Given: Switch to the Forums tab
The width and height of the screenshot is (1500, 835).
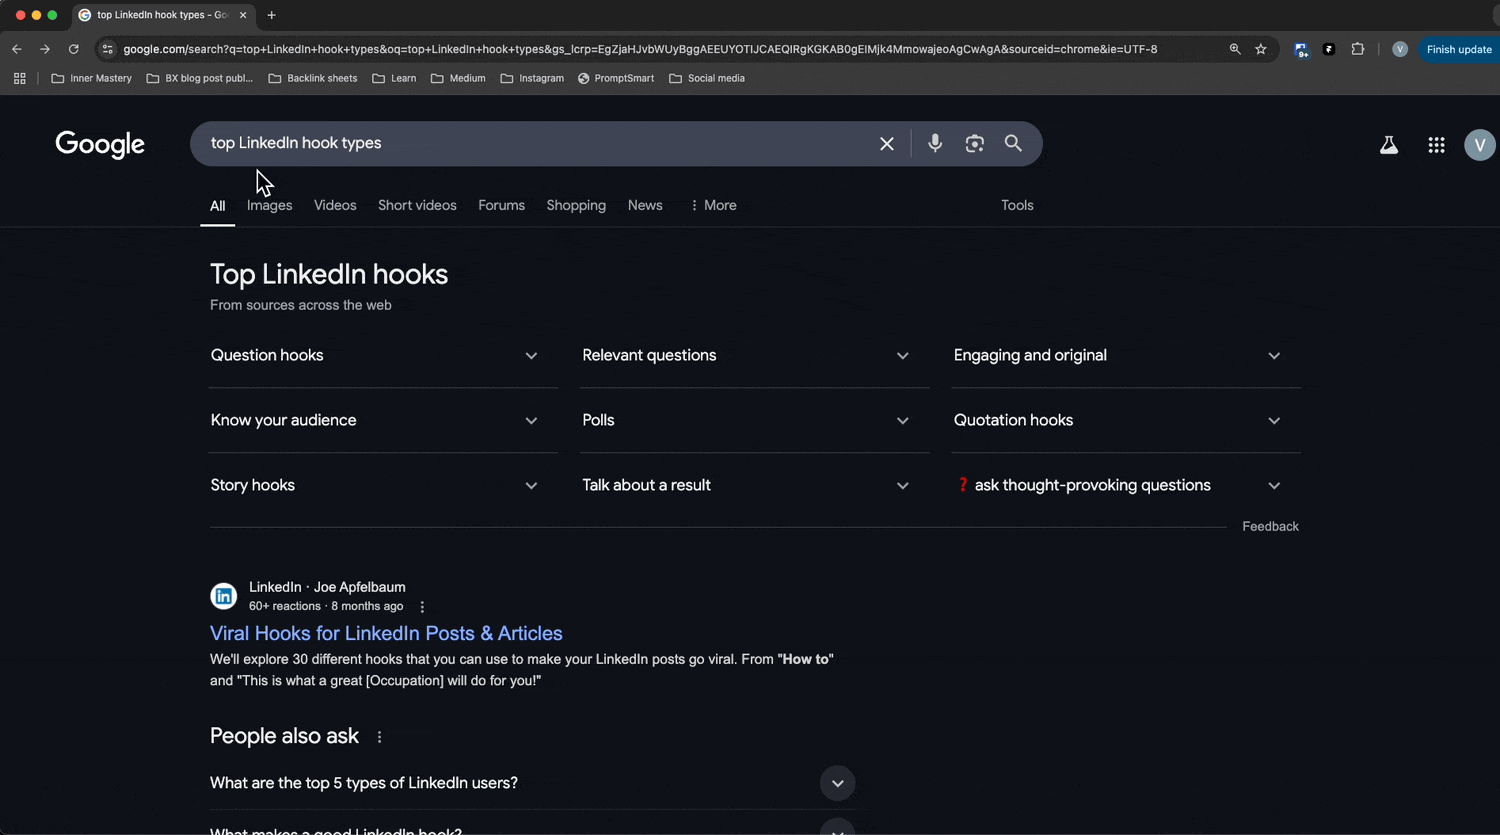Looking at the screenshot, I should (501, 205).
